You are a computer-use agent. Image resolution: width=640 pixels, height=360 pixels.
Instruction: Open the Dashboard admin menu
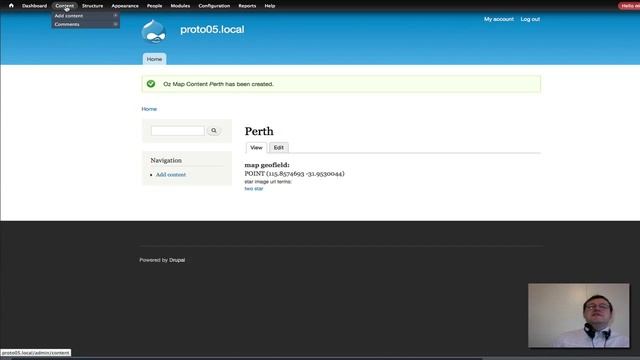34,6
